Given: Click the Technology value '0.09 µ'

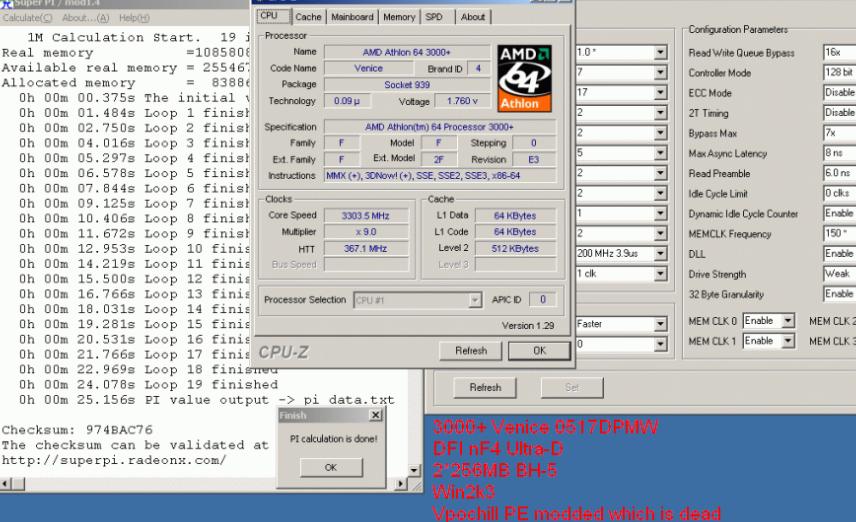Looking at the screenshot, I should point(347,101).
